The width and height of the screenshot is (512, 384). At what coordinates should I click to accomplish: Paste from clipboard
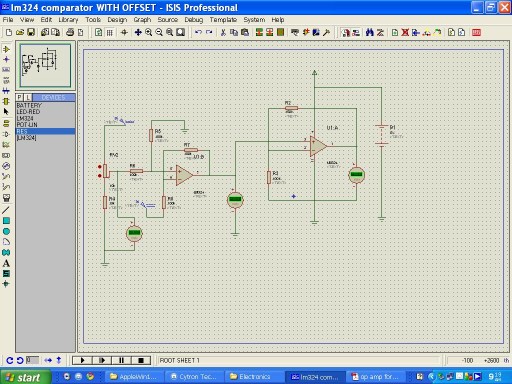[245, 32]
